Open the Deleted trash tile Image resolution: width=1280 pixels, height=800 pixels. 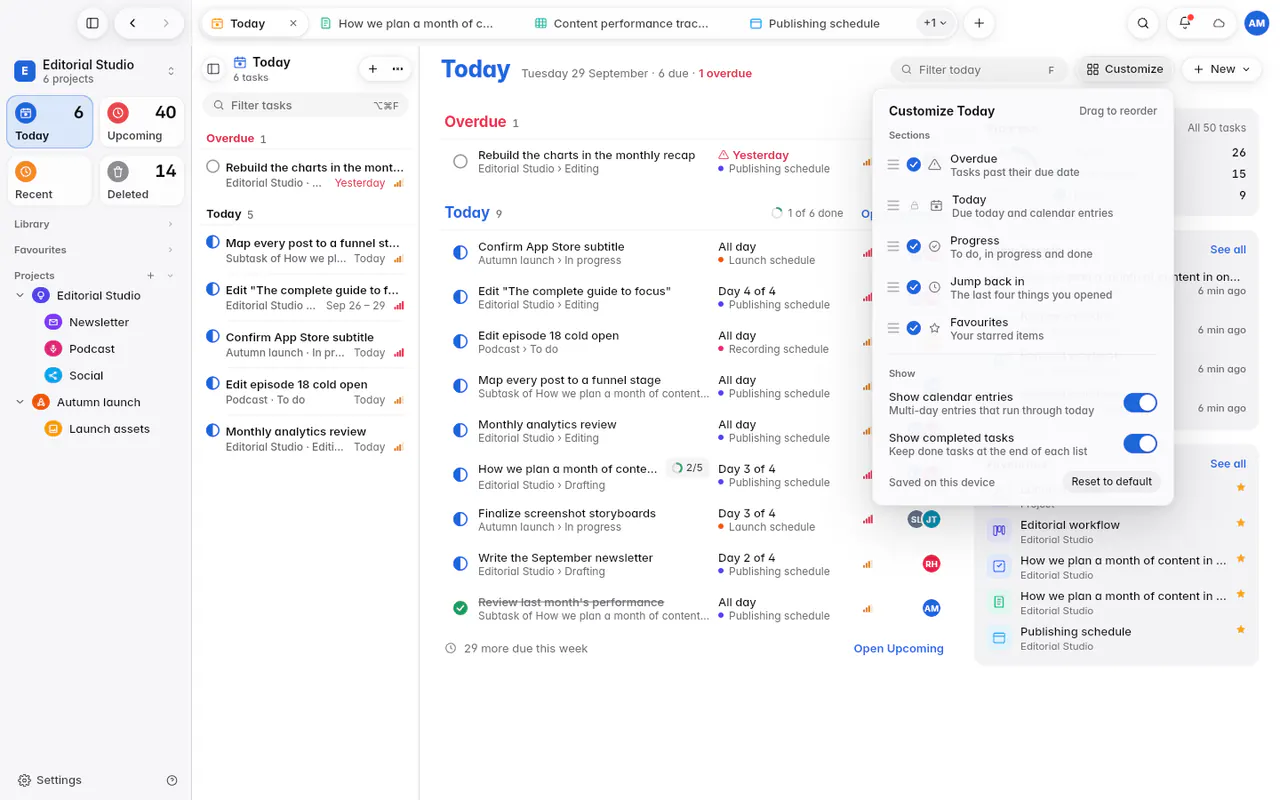point(142,181)
